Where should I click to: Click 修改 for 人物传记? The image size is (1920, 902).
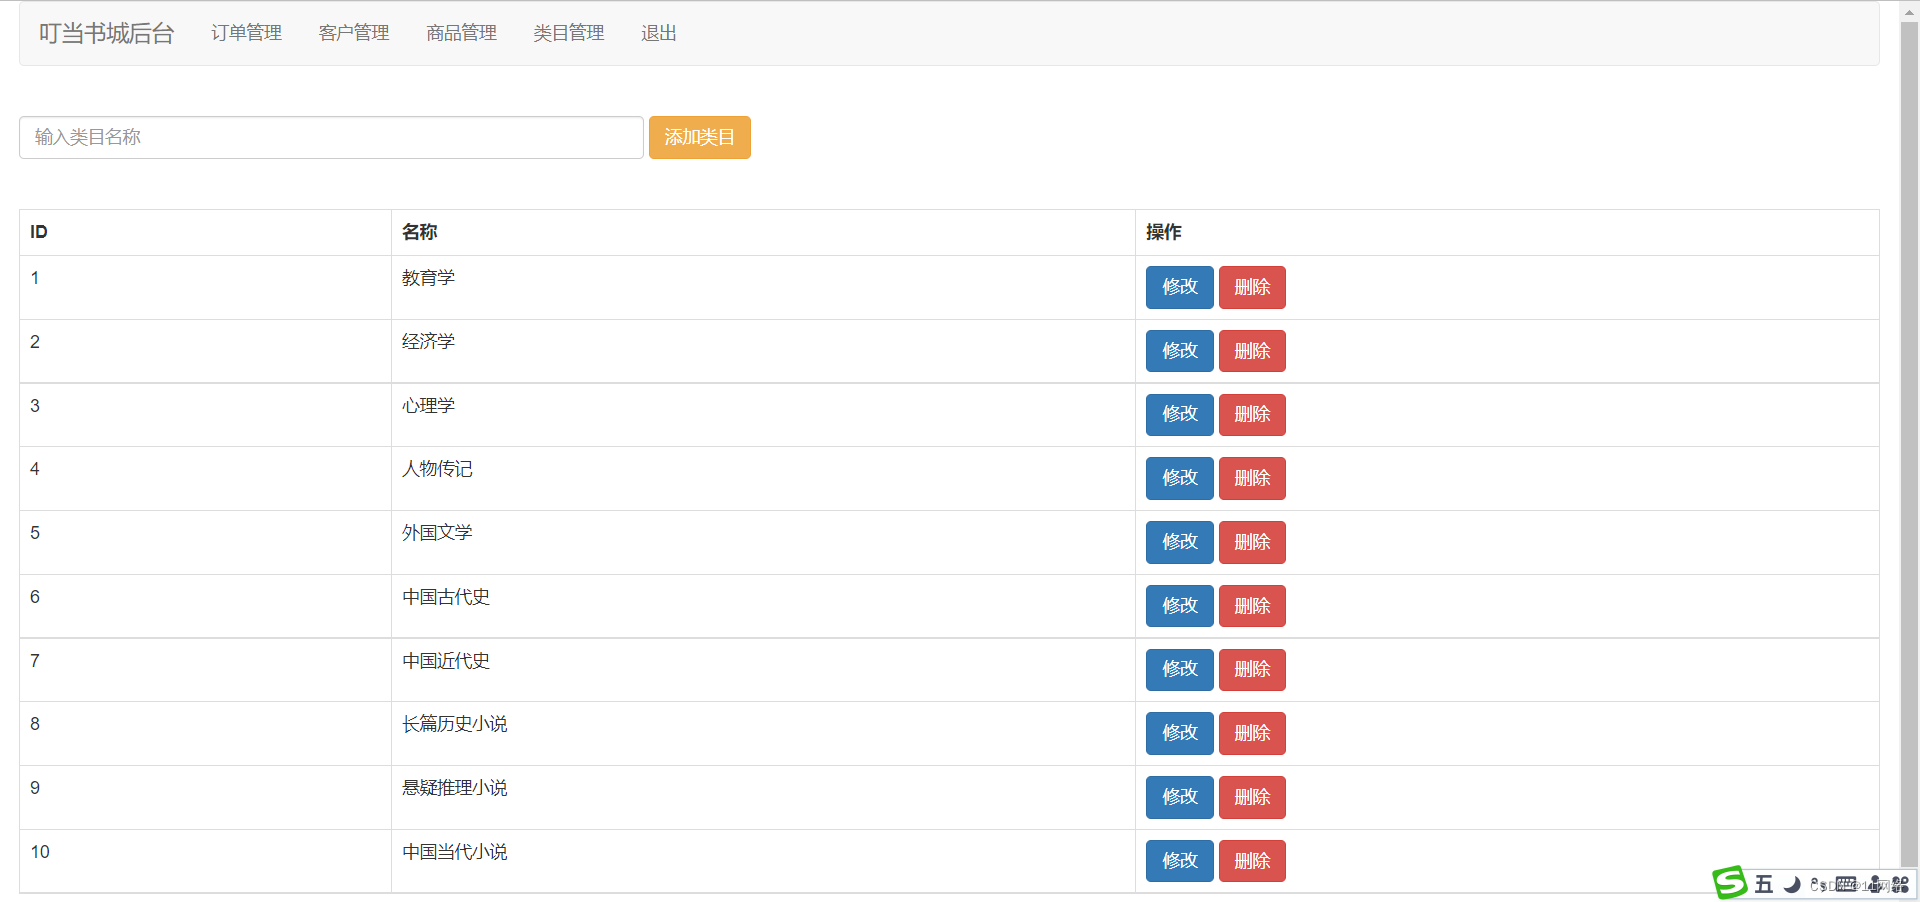1180,478
